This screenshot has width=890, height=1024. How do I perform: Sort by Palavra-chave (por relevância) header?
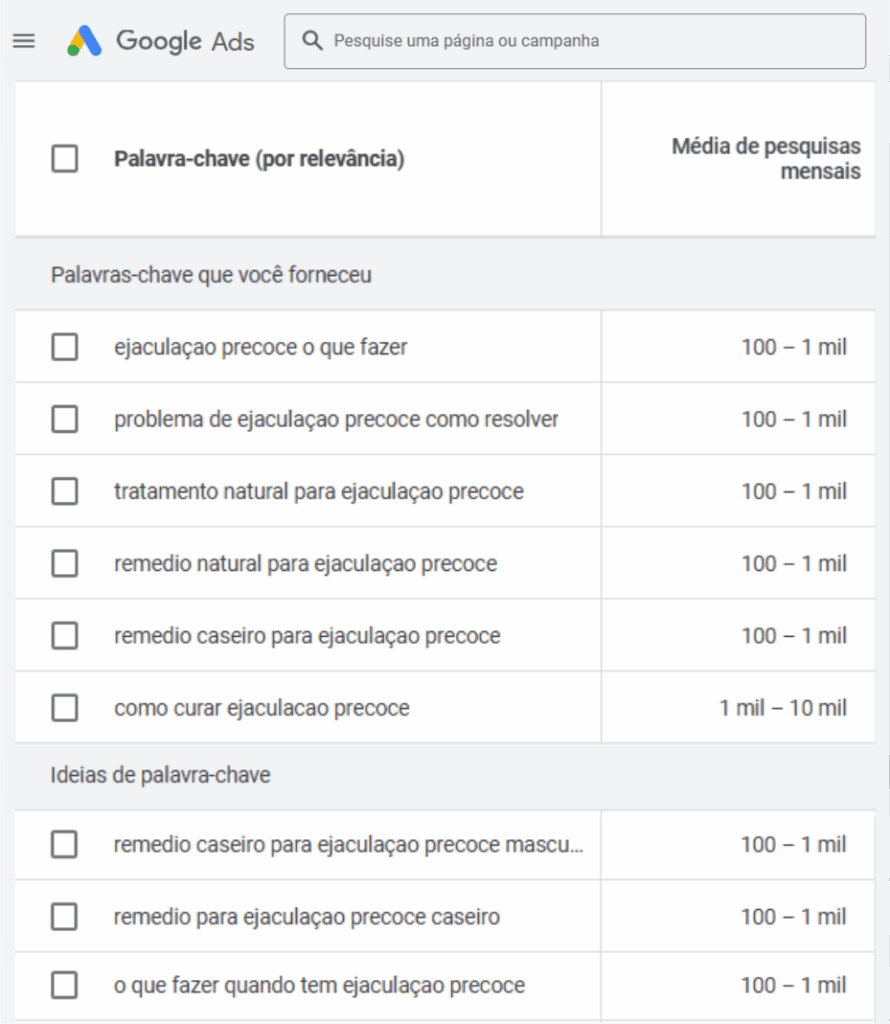tap(259, 159)
